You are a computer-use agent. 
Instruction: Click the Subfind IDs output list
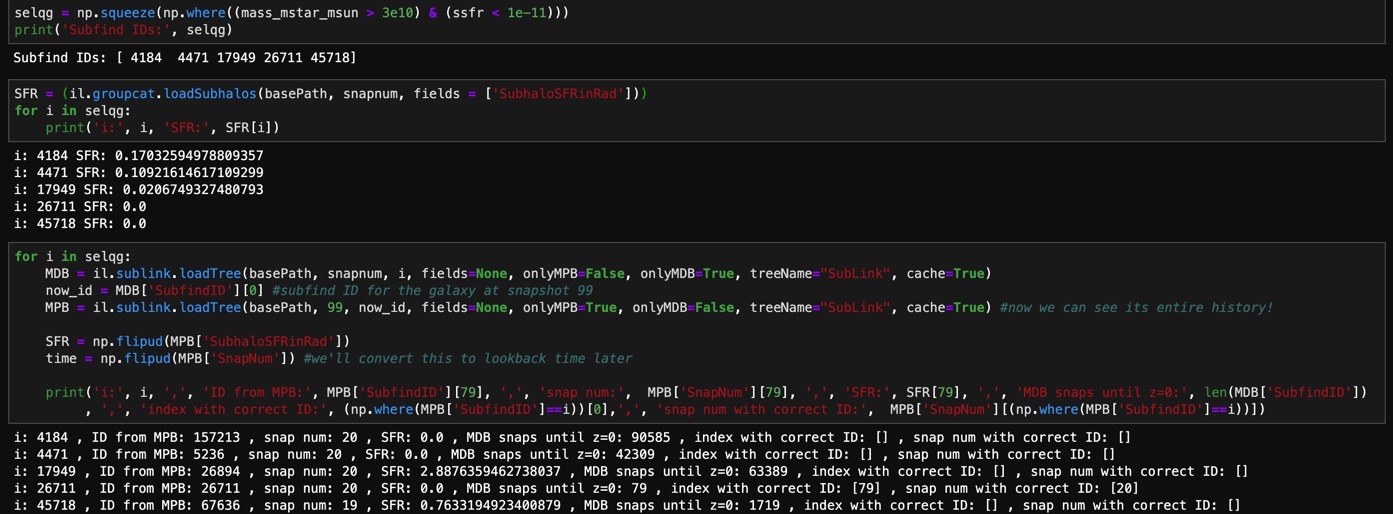point(185,59)
